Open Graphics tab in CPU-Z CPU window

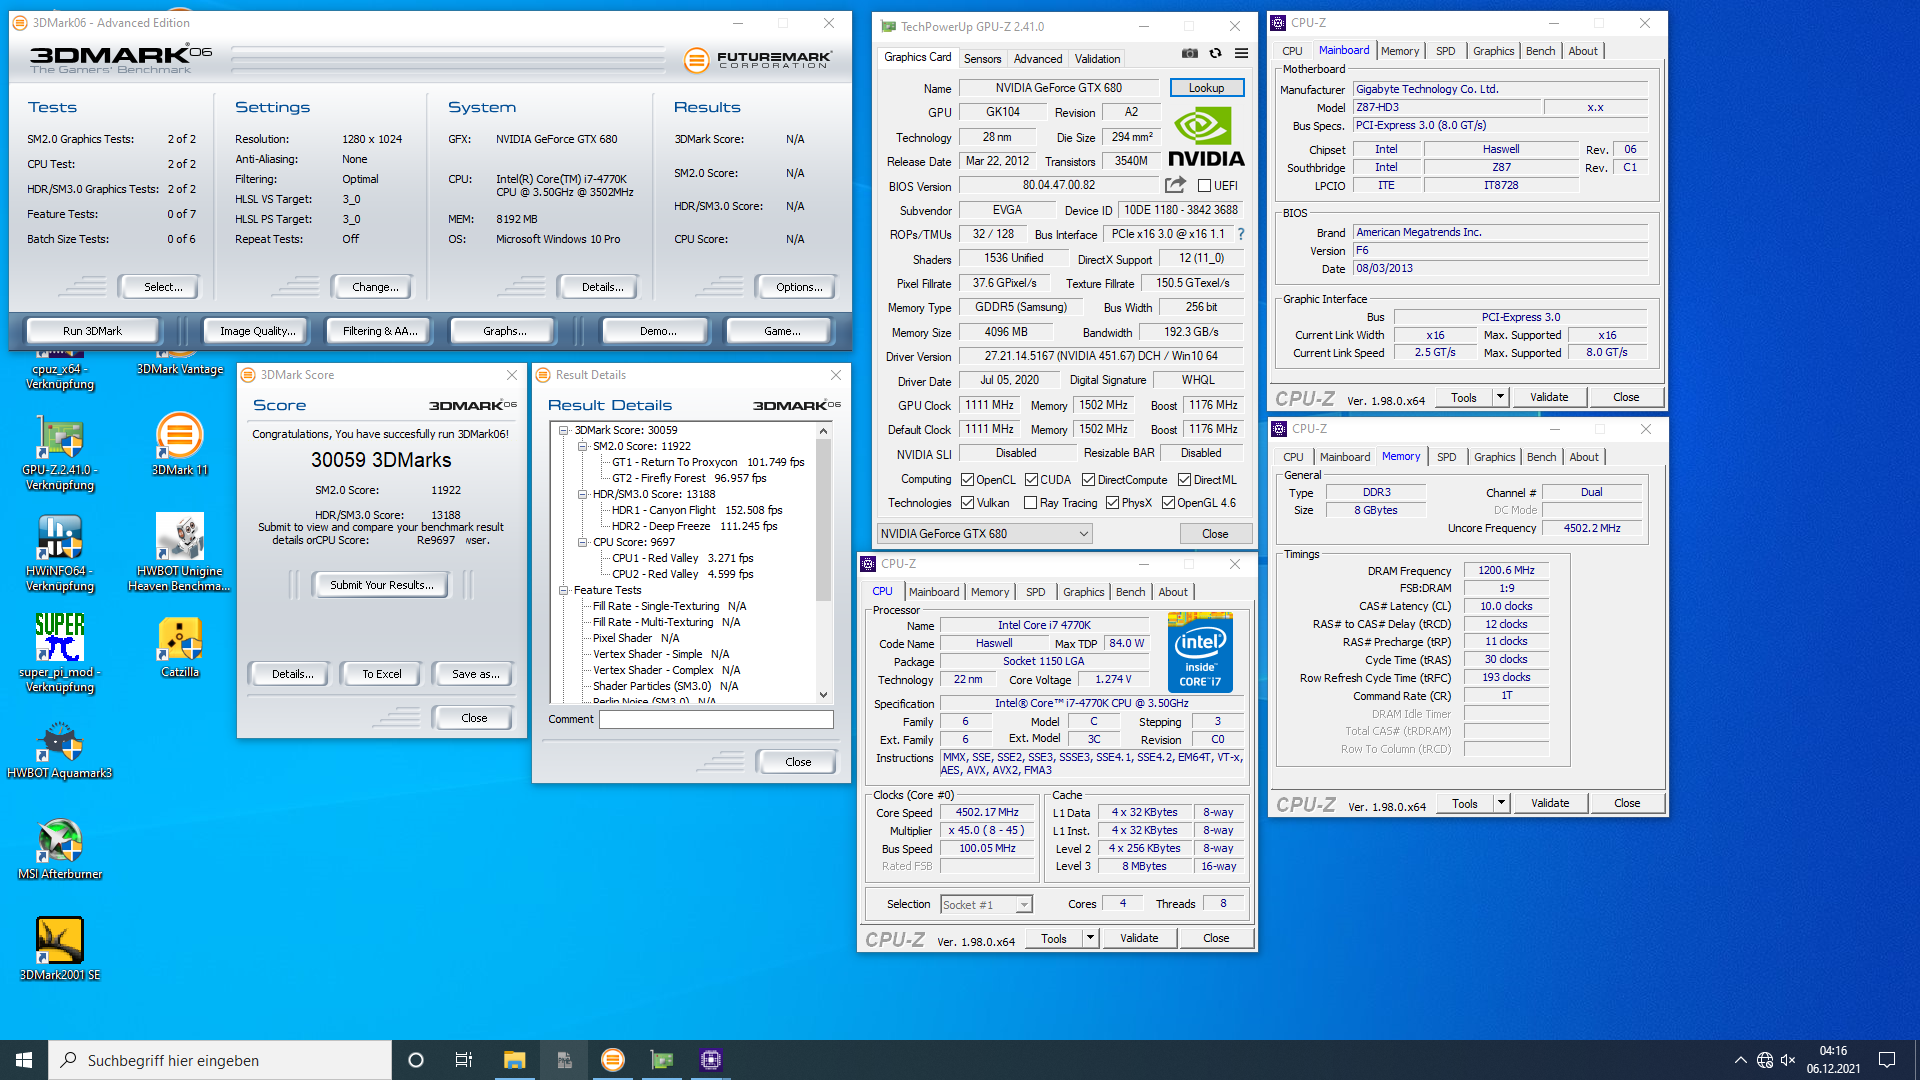[1083, 592]
